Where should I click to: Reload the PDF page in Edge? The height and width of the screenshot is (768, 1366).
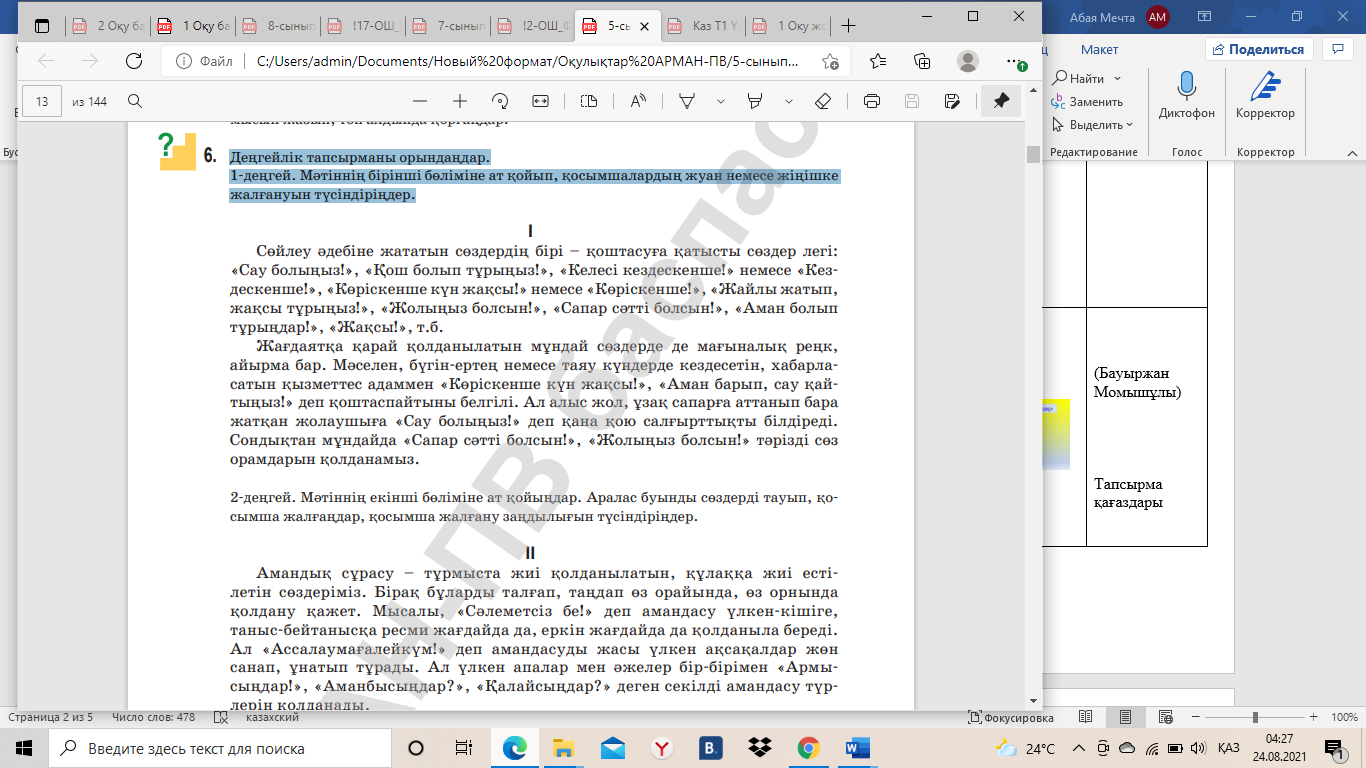coord(134,61)
